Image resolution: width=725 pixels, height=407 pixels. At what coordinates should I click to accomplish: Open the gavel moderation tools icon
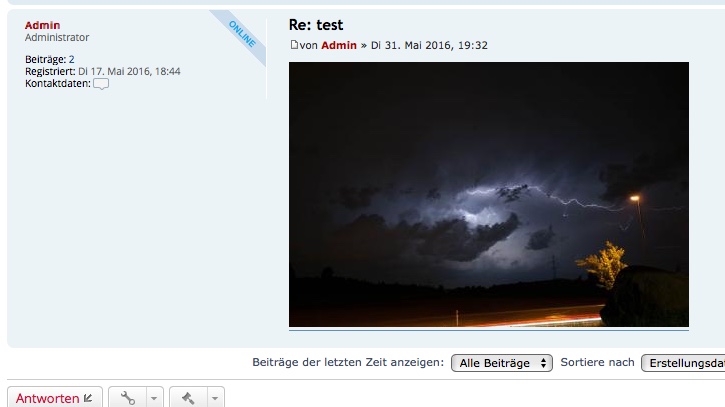click(188, 398)
